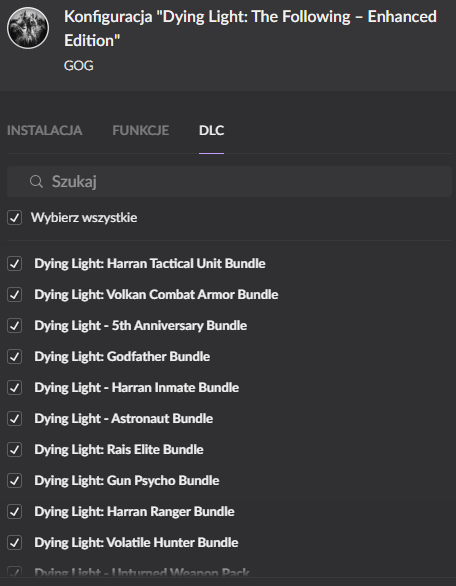Click the magnifier icon in search bar
Viewport: 456px width, 586px height.
pyautogui.click(x=36, y=182)
